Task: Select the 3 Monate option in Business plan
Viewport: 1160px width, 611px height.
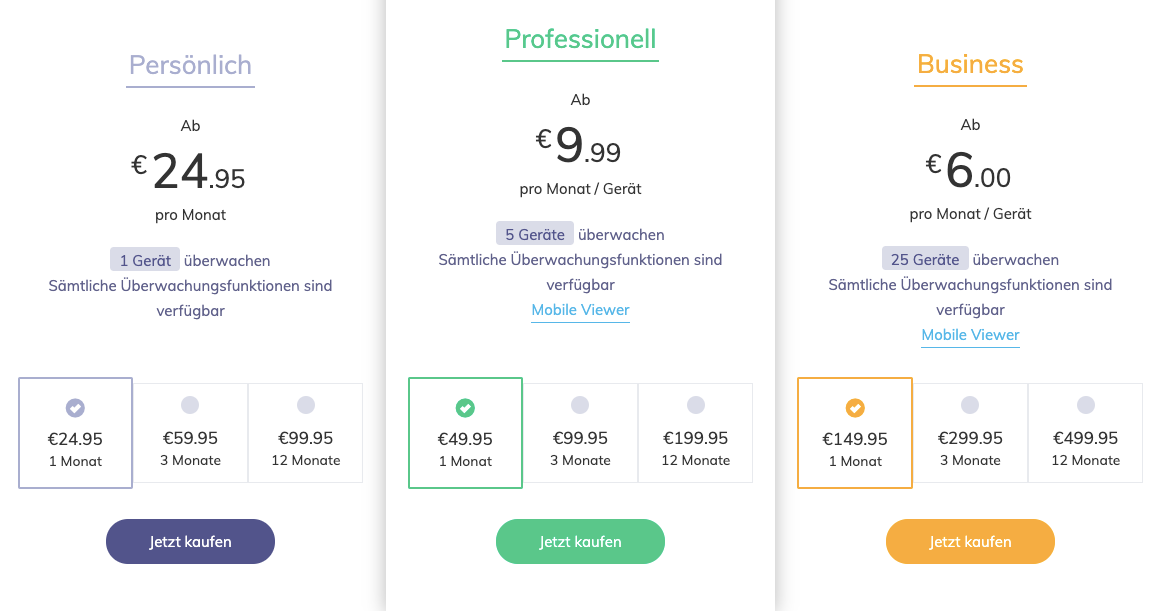Action: click(x=970, y=433)
